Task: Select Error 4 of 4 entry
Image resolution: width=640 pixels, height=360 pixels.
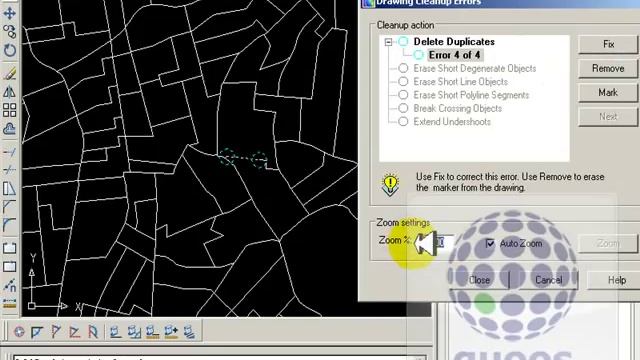Action: [x=454, y=55]
